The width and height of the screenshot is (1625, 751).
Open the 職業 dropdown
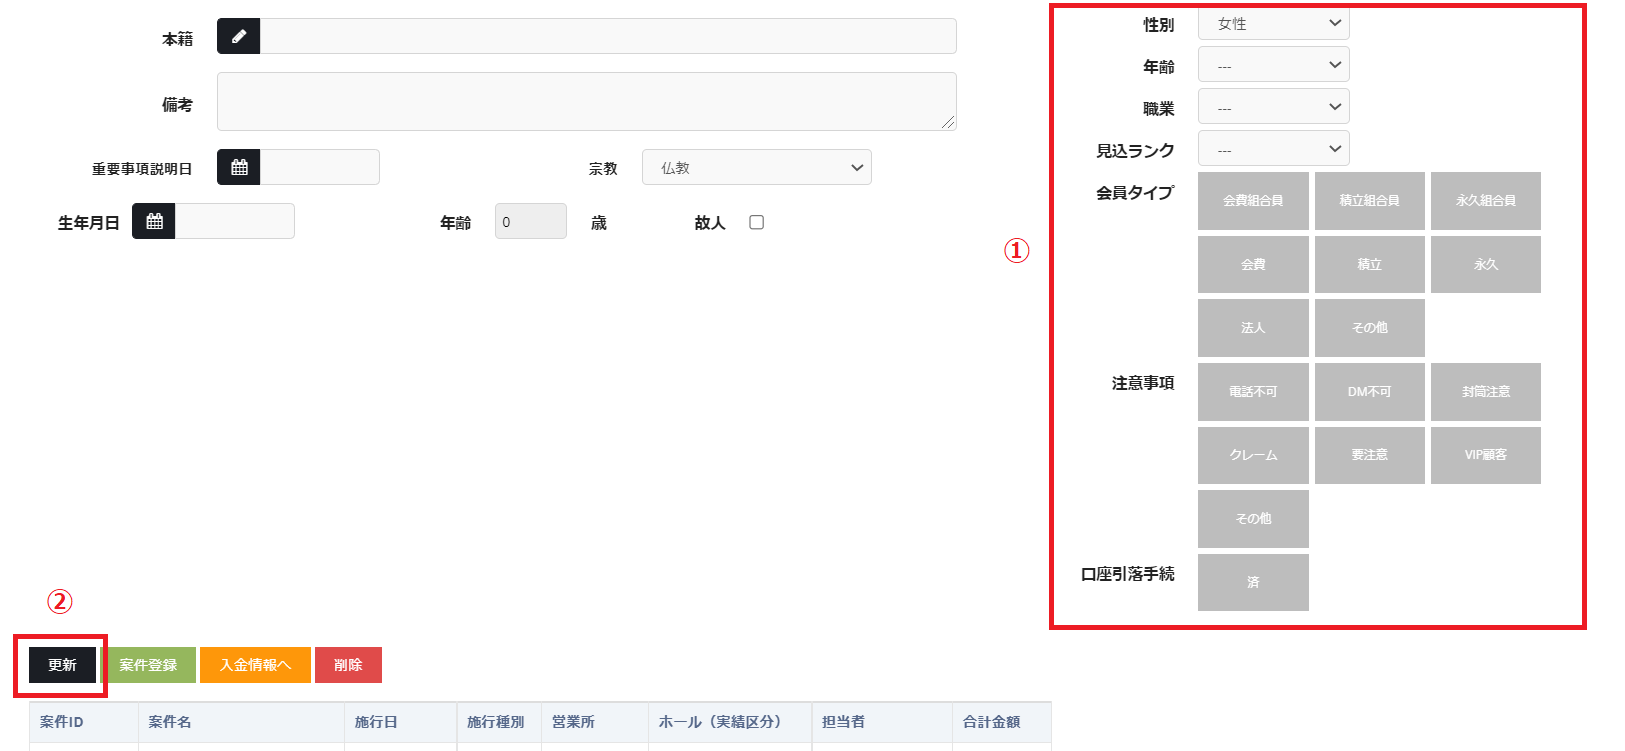point(1273,107)
